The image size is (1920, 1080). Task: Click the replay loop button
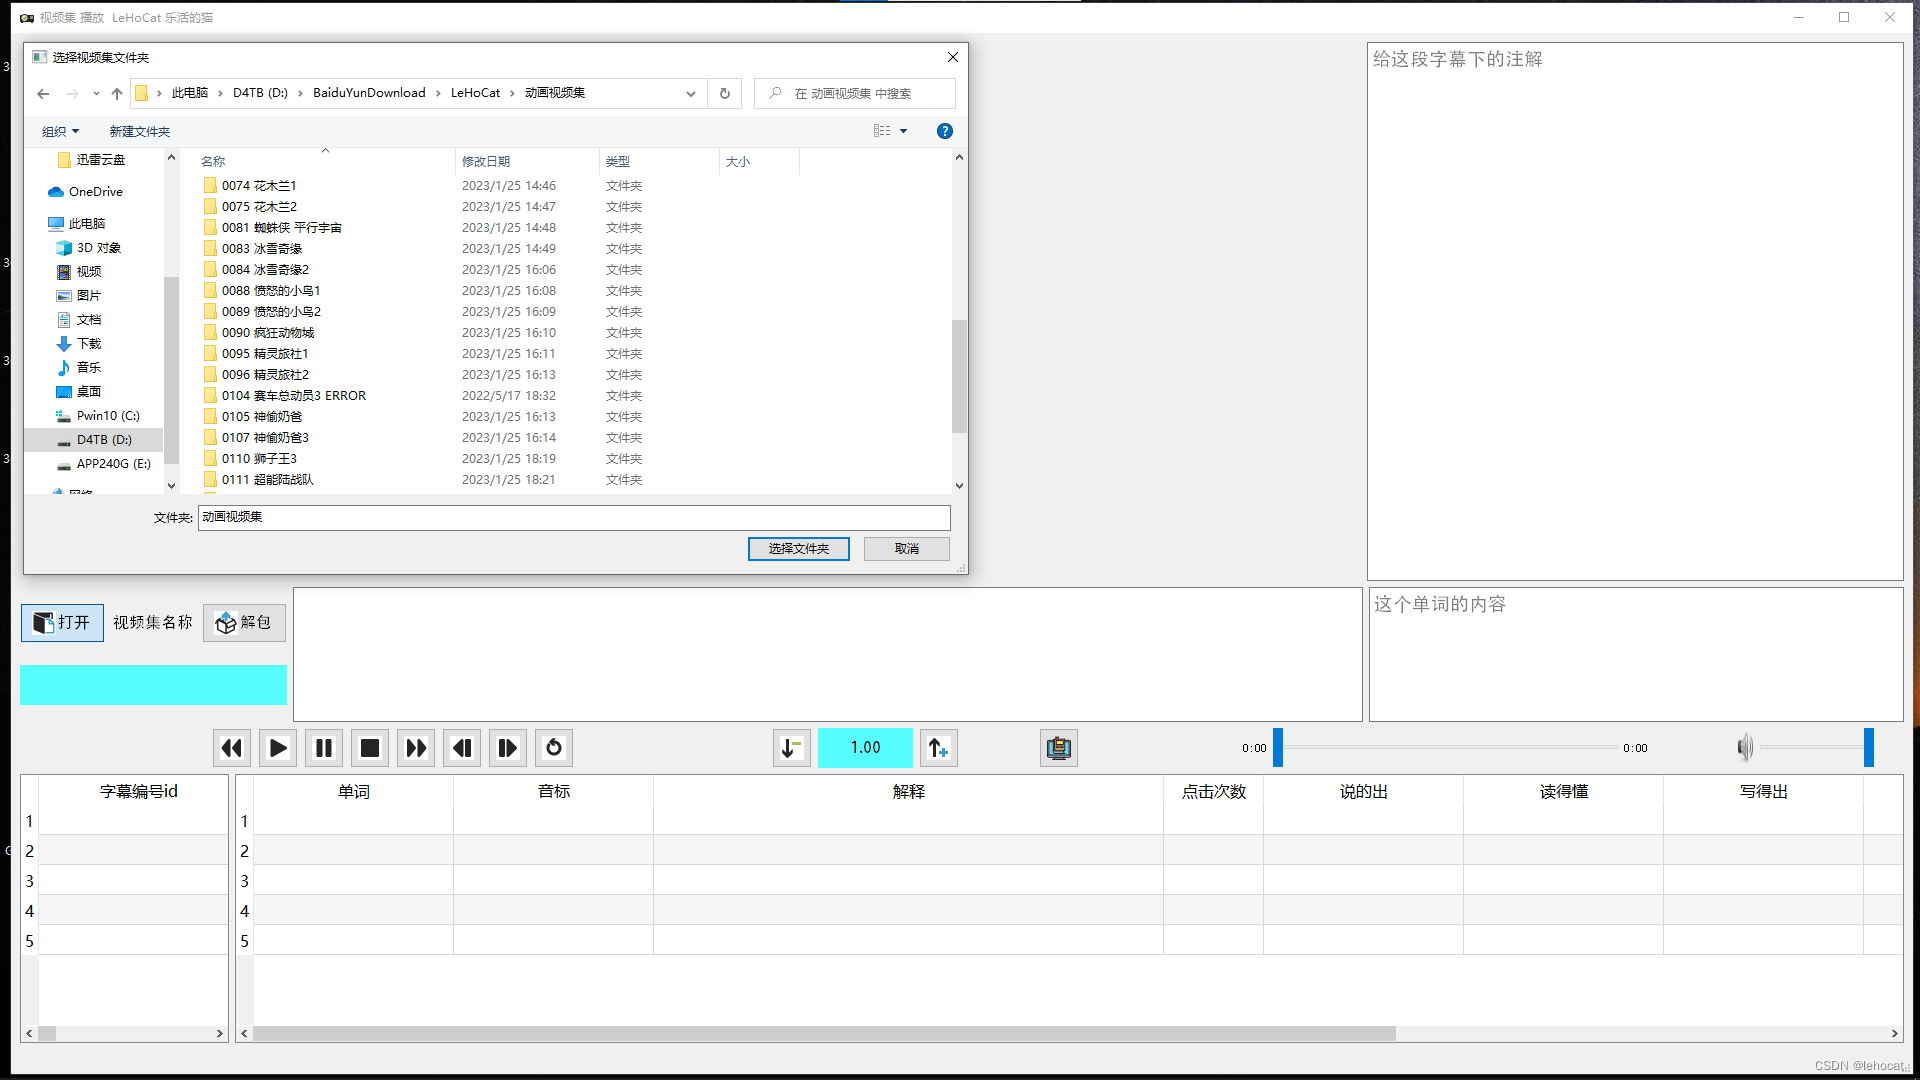pos(554,748)
